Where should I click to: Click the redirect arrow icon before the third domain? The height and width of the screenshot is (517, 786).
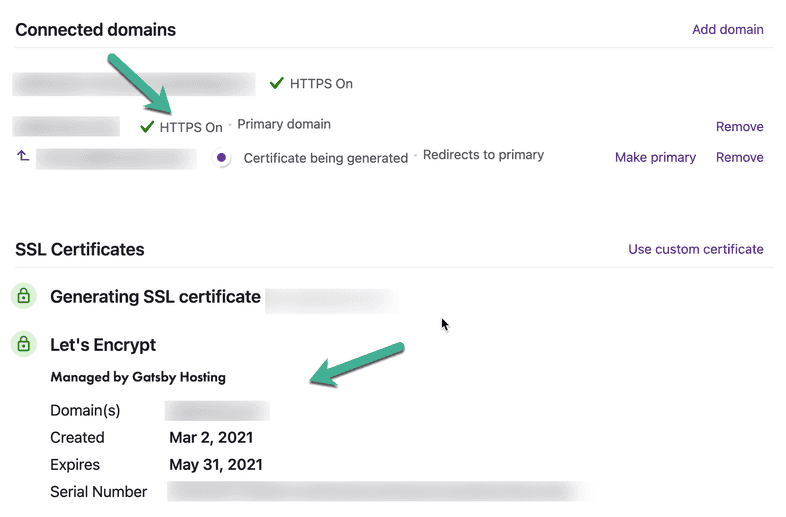tap(23, 157)
